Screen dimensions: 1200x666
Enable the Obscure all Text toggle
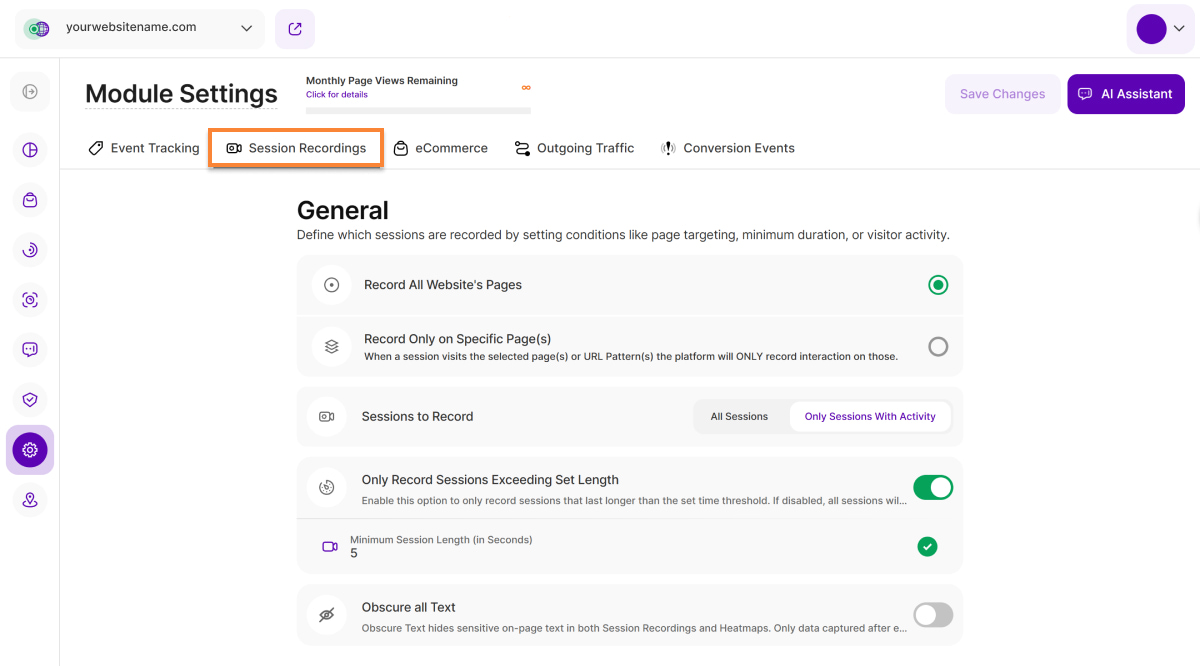click(932, 614)
